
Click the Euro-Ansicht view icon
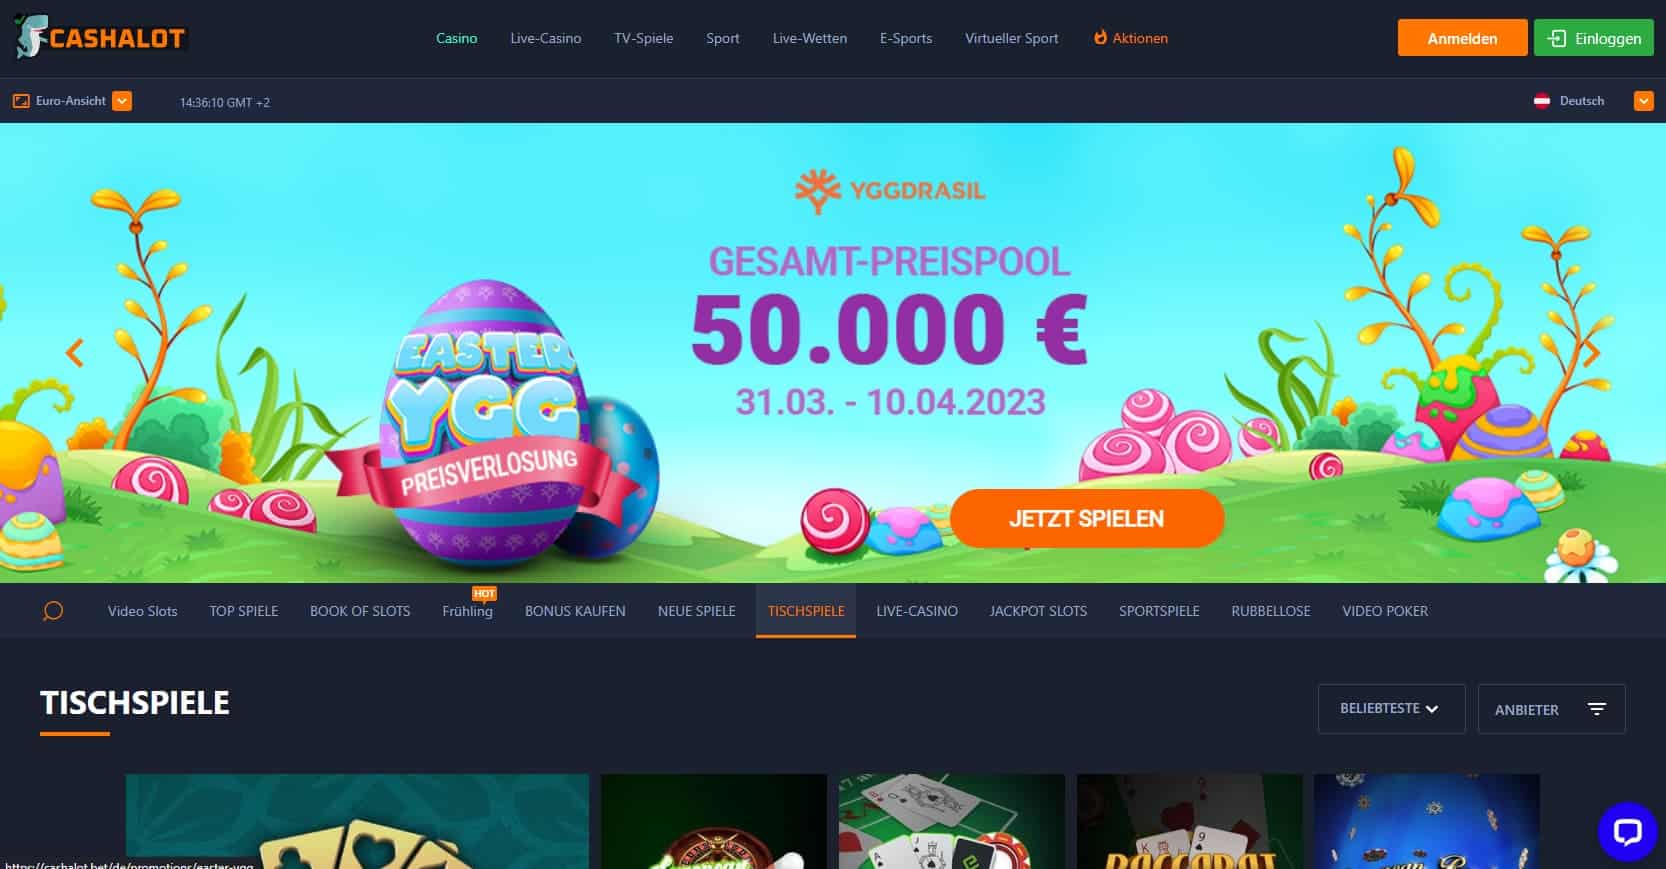[21, 101]
